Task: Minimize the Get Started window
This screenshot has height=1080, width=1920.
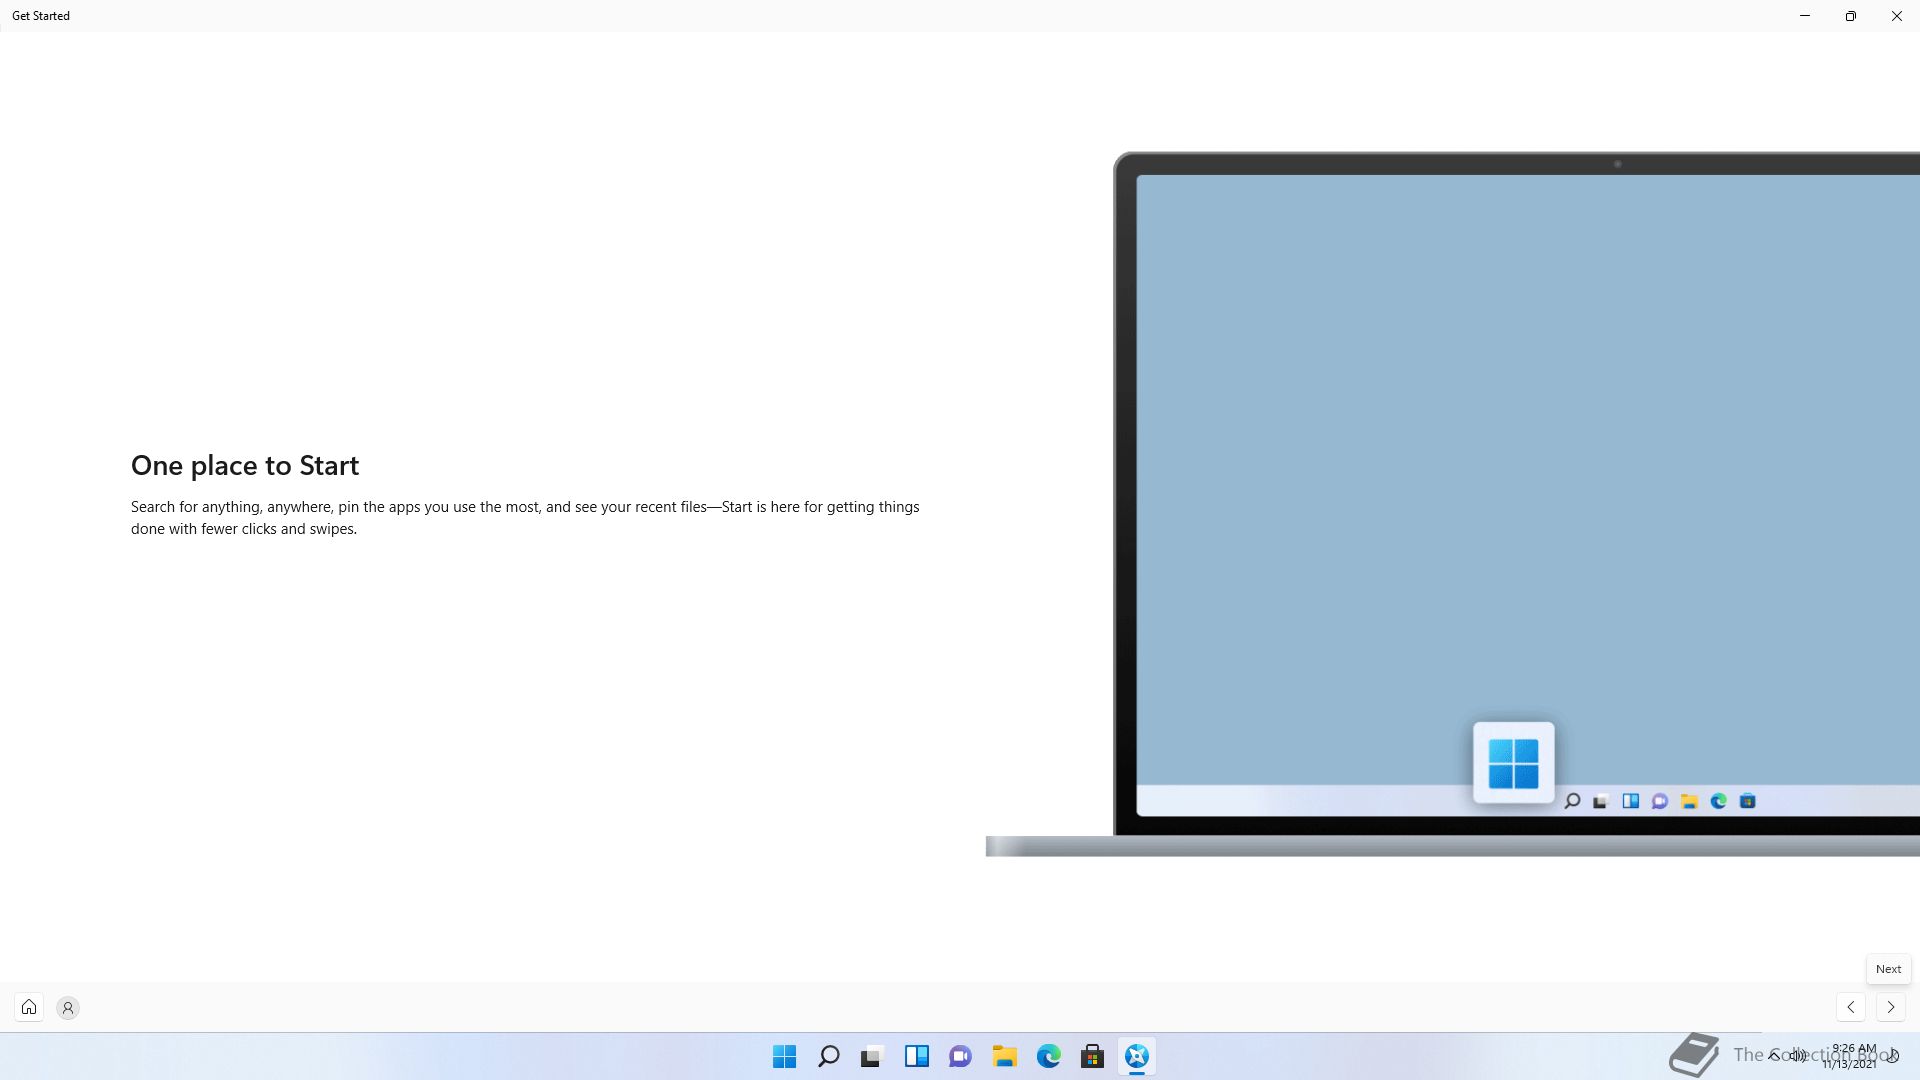Action: (1805, 16)
